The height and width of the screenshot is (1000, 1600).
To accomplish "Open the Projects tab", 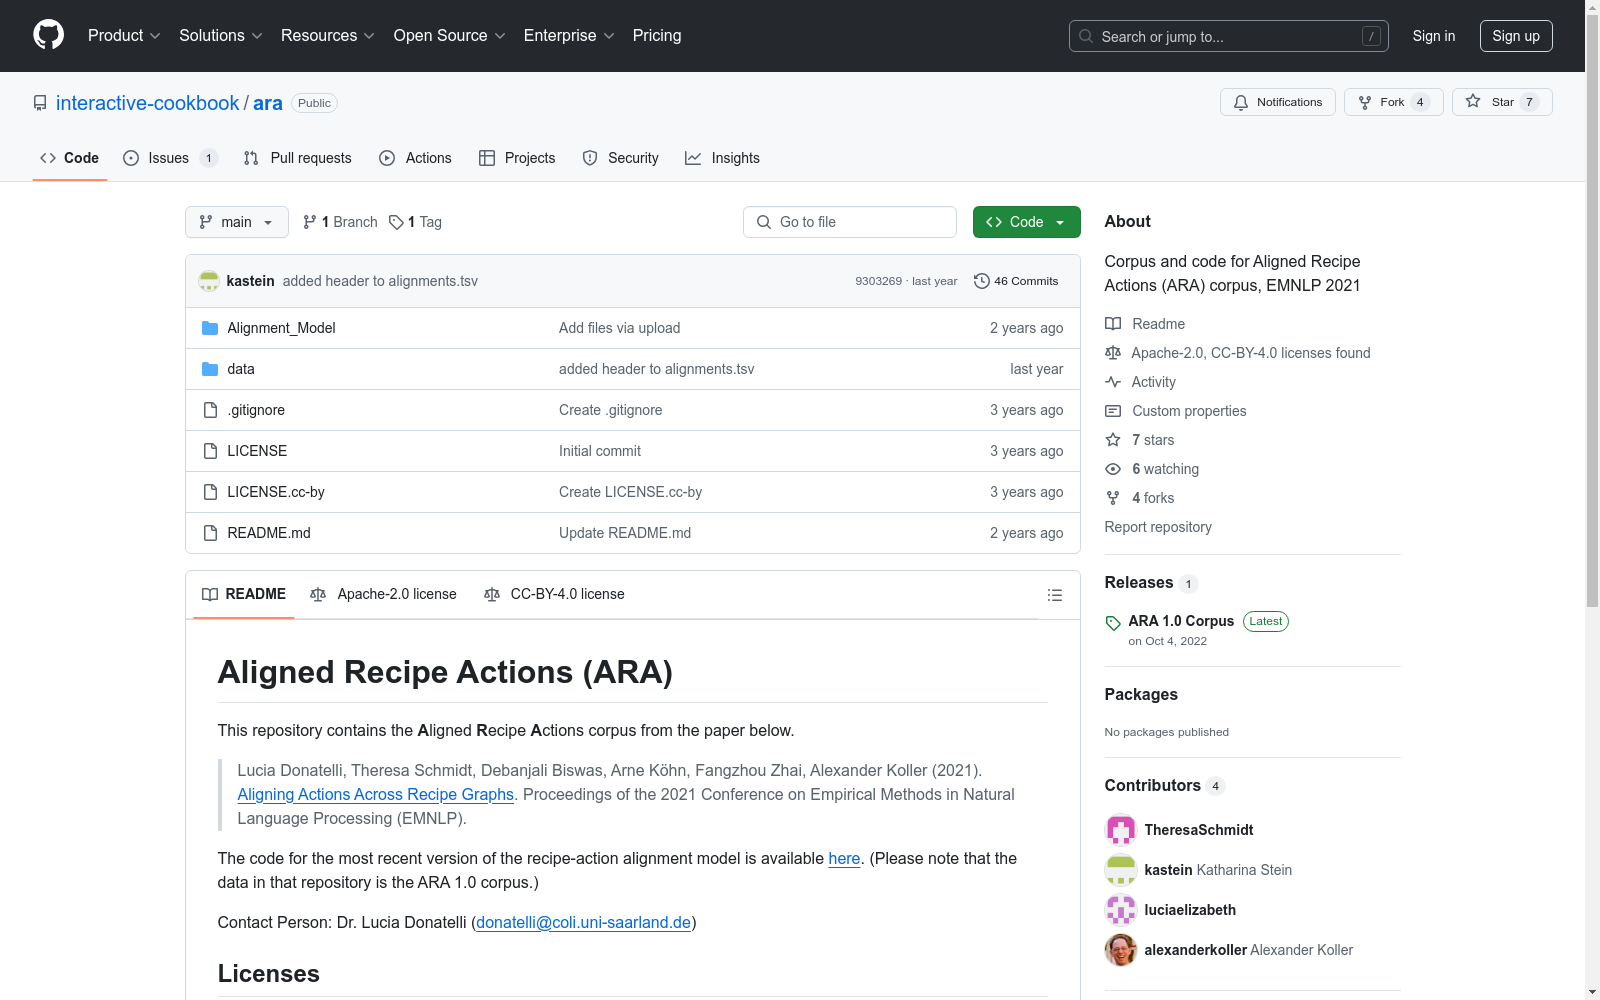I will tap(517, 158).
